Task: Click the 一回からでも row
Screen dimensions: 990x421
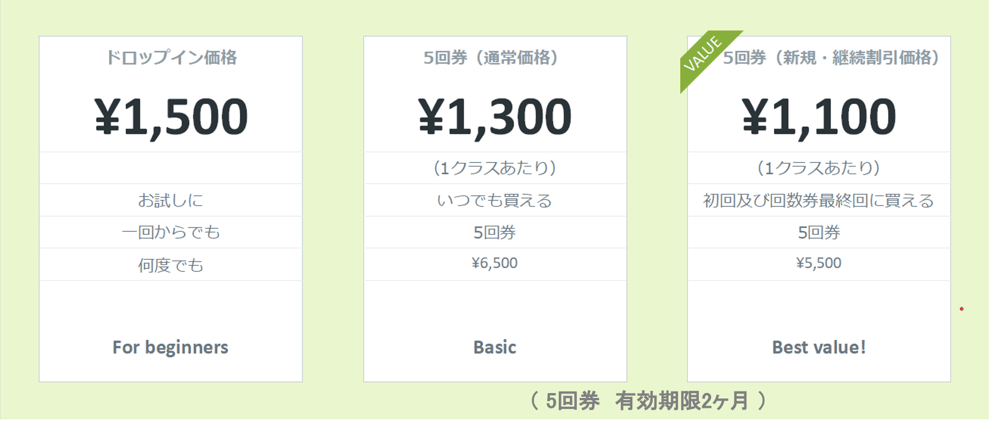Action: pos(170,232)
